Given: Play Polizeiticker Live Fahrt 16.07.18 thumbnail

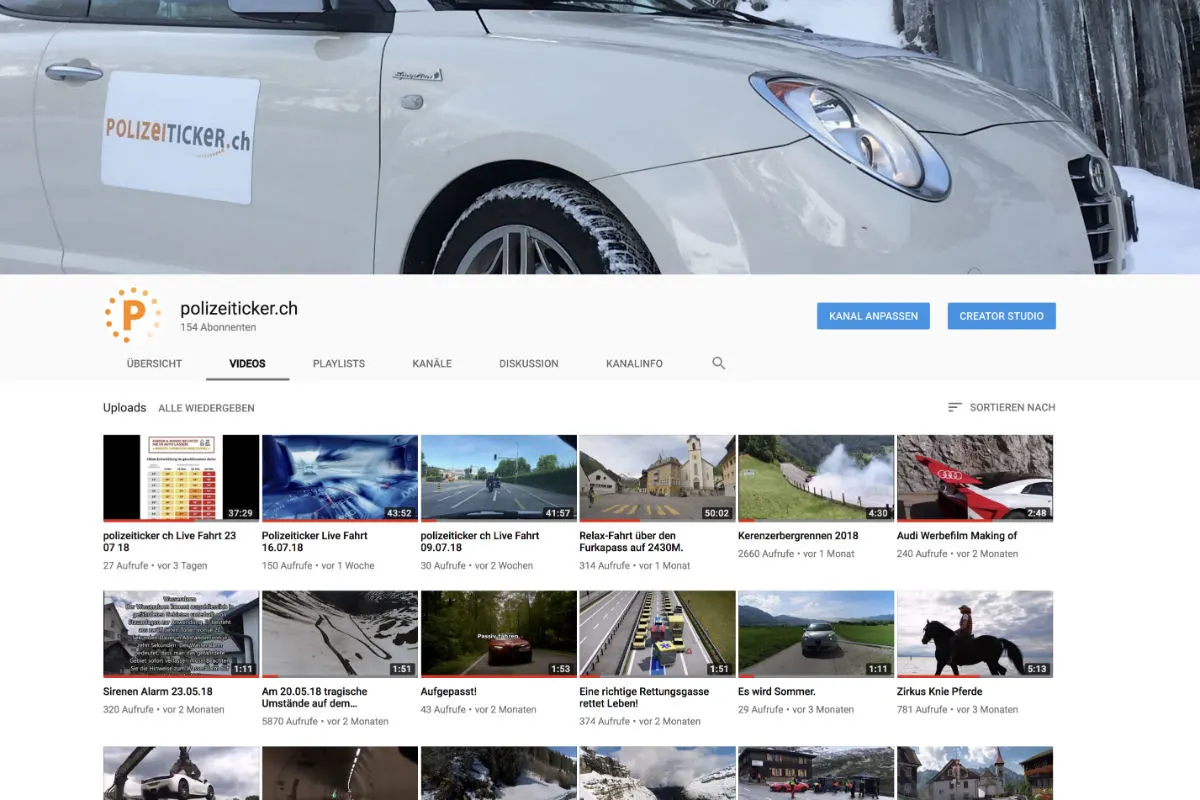Looking at the screenshot, I should tap(340, 478).
